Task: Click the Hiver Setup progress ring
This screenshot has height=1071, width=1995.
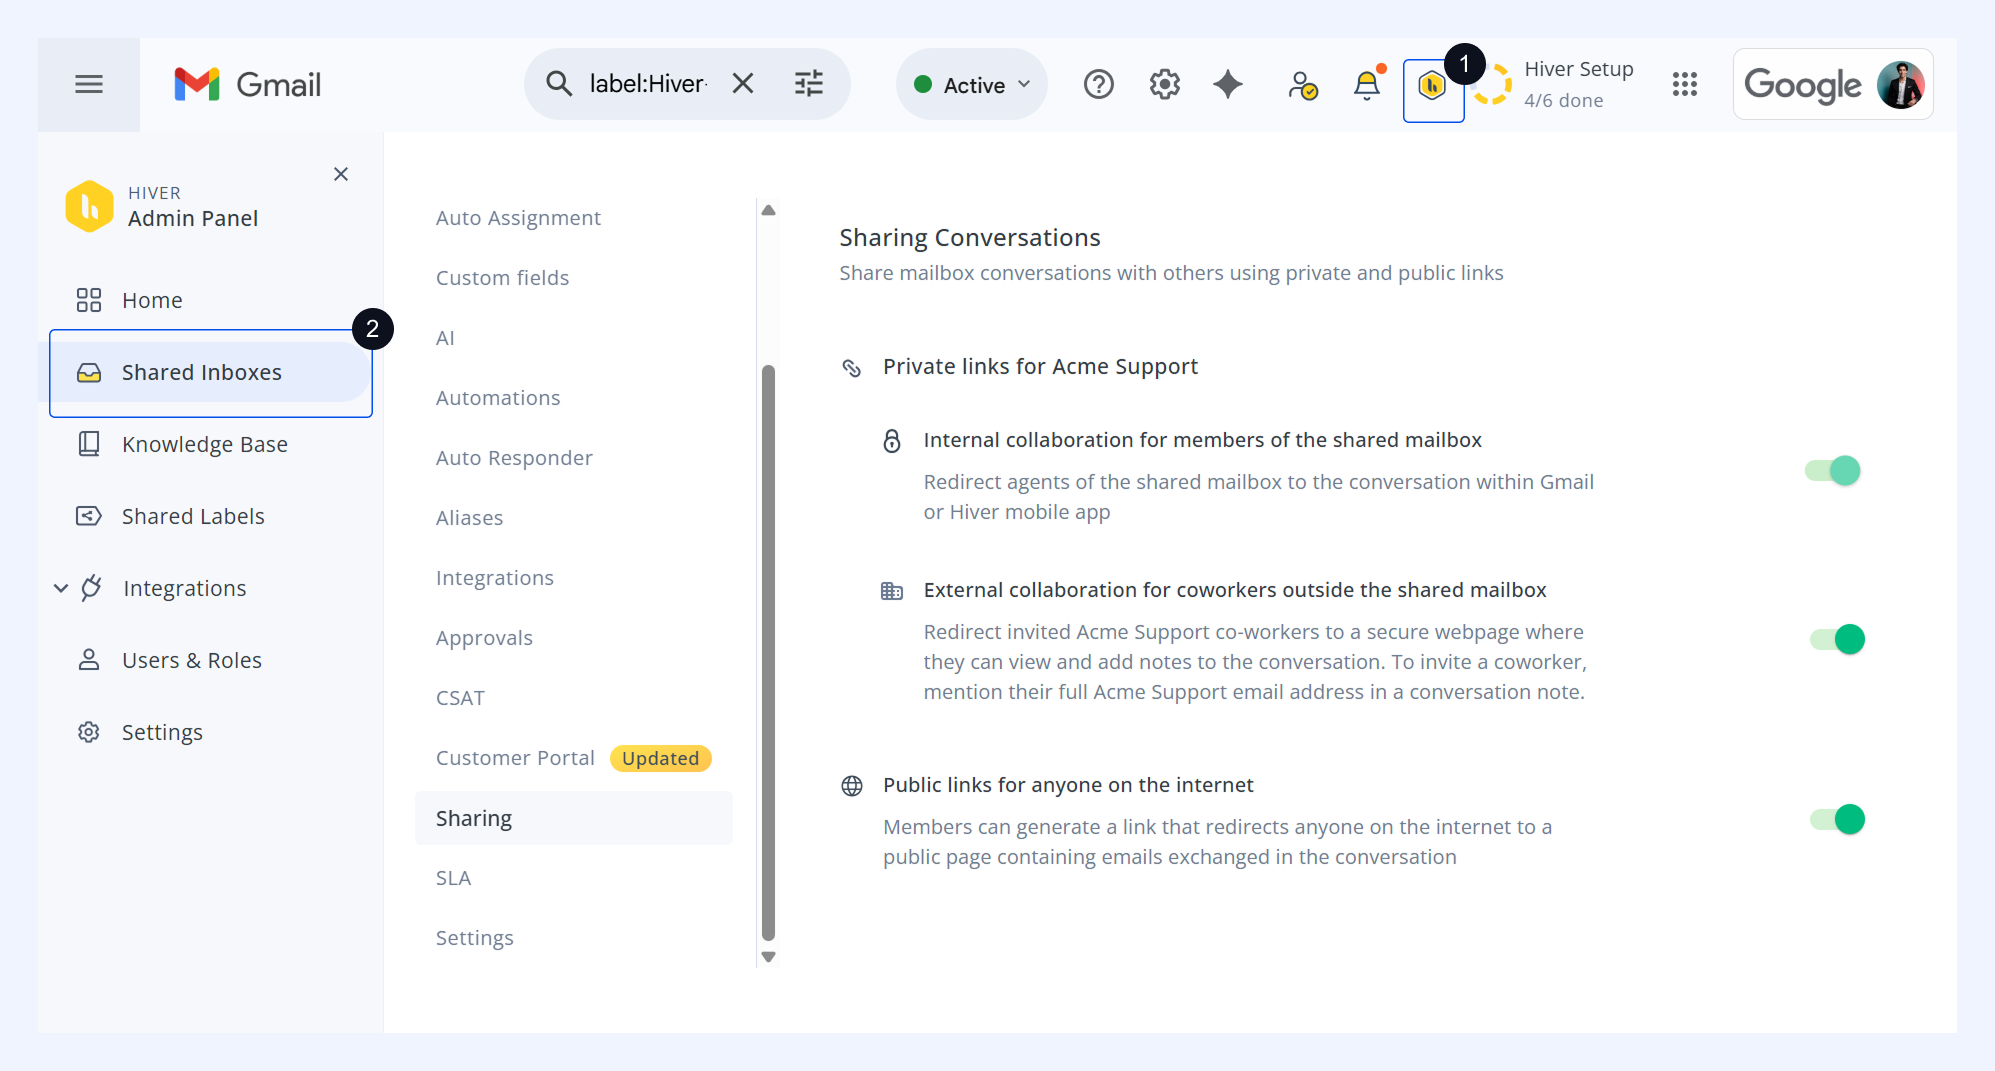Action: (x=1492, y=85)
